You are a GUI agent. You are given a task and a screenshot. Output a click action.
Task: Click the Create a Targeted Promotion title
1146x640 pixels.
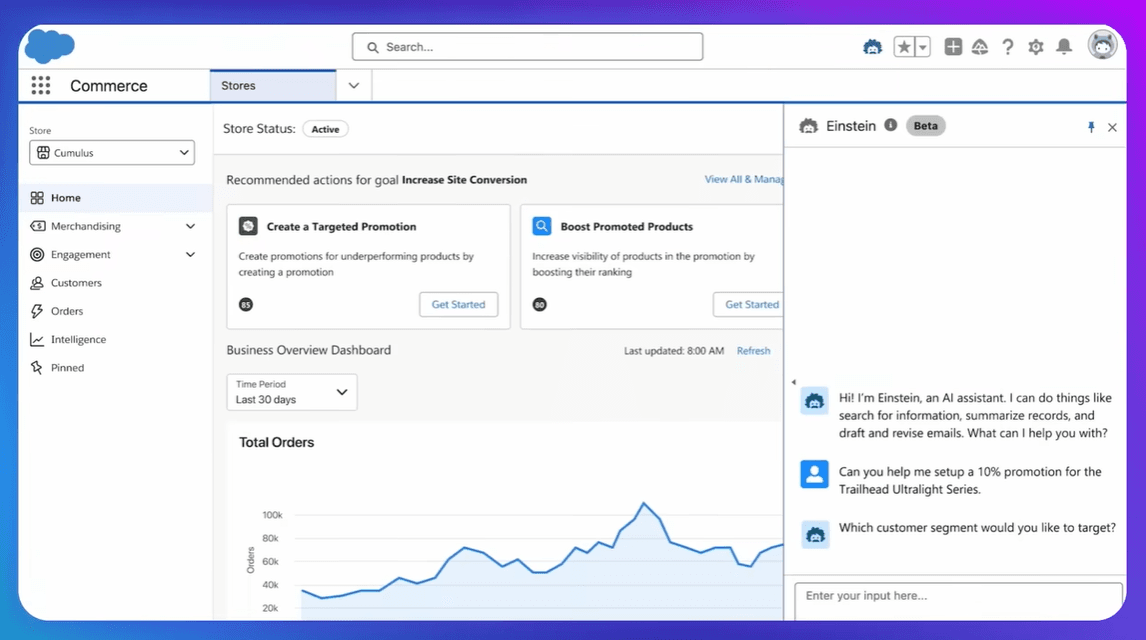[x=341, y=226]
